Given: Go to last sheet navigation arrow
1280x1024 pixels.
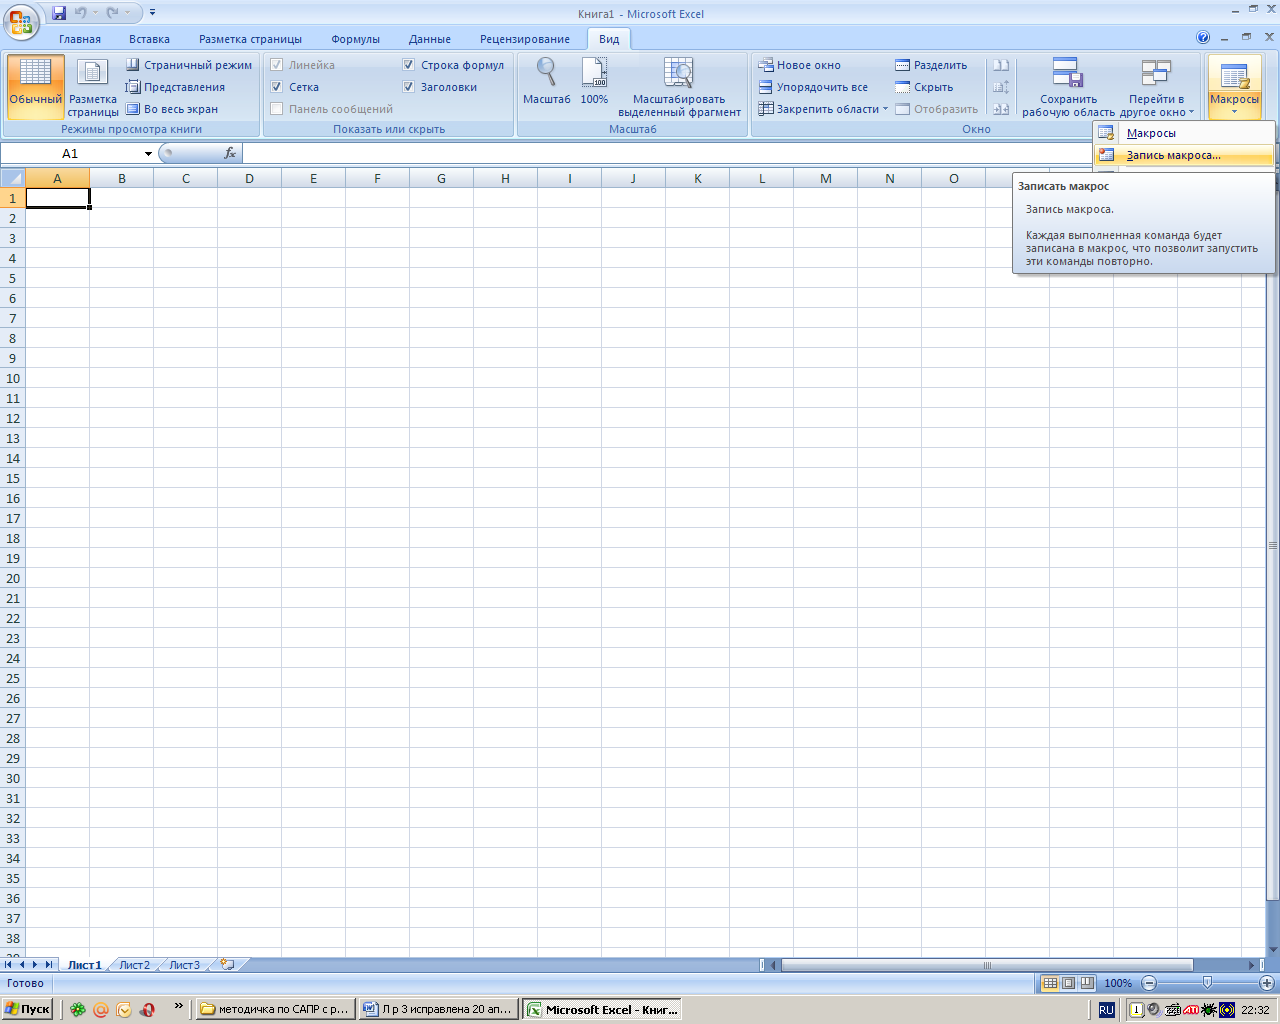Looking at the screenshot, I should [x=48, y=965].
